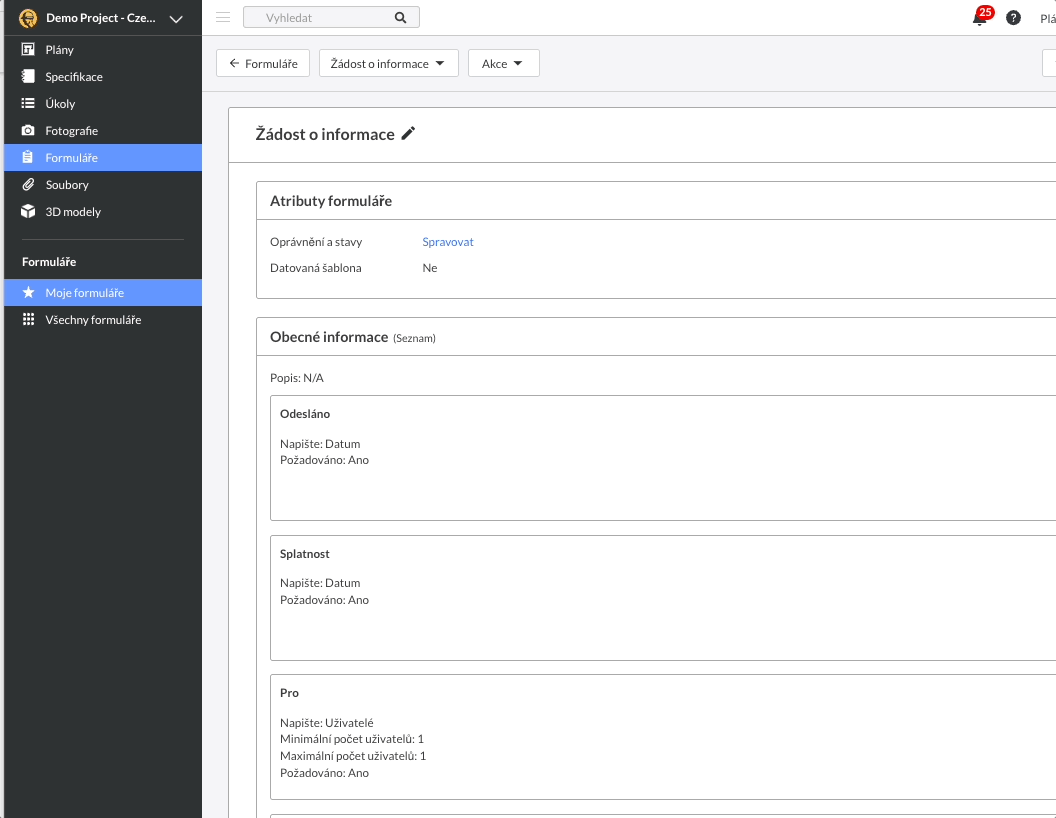Select the Pro field card title
The height and width of the screenshot is (818, 1056).
point(290,693)
